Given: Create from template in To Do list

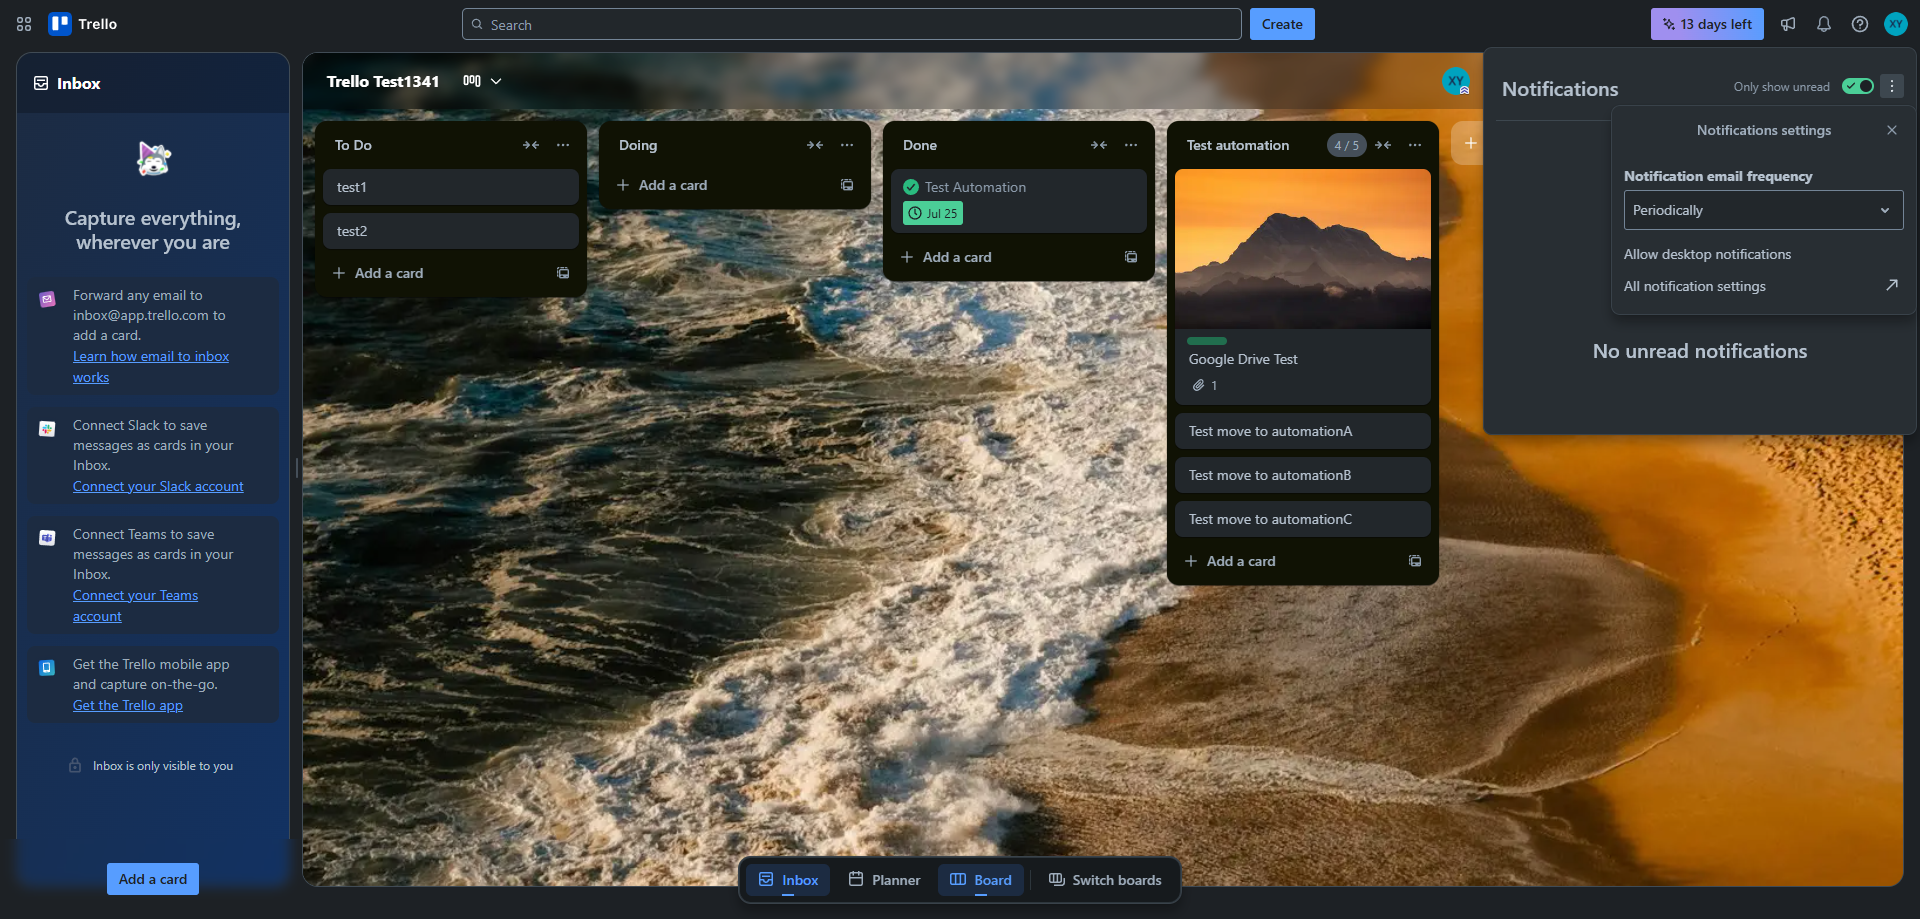Looking at the screenshot, I should click(x=563, y=273).
